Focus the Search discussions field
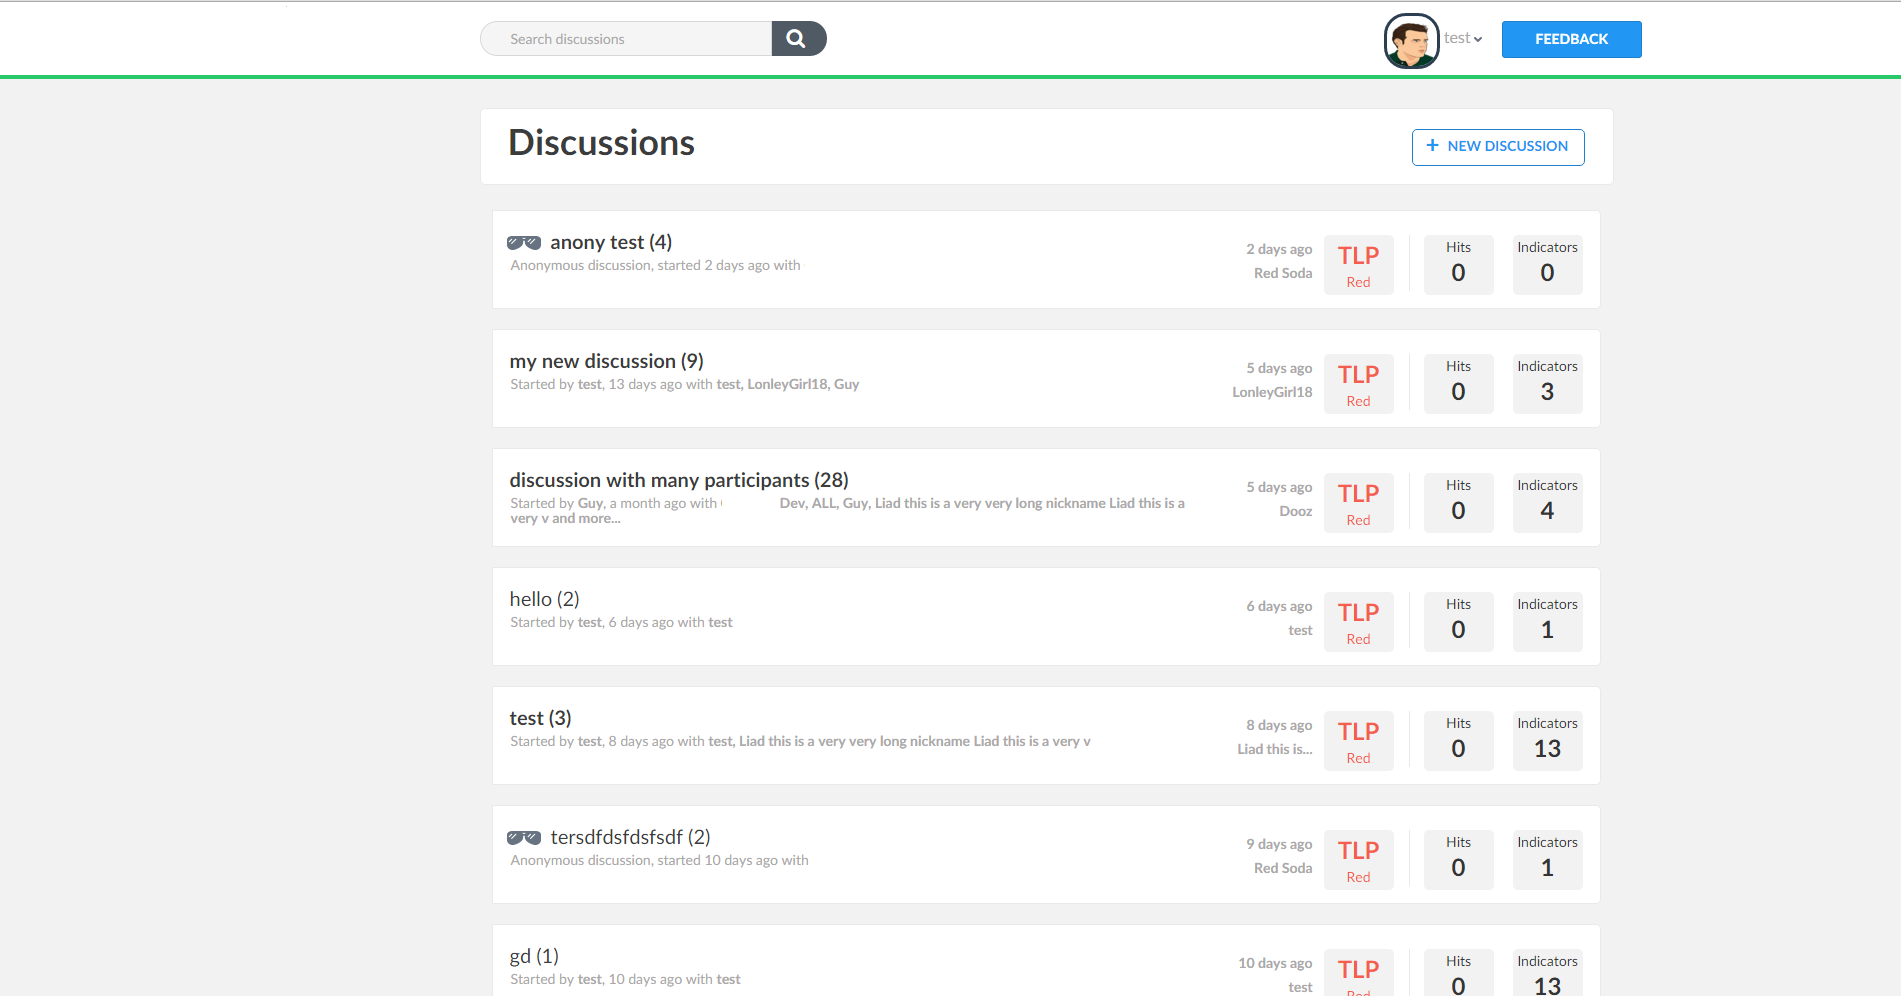The image size is (1901, 996). coord(626,39)
